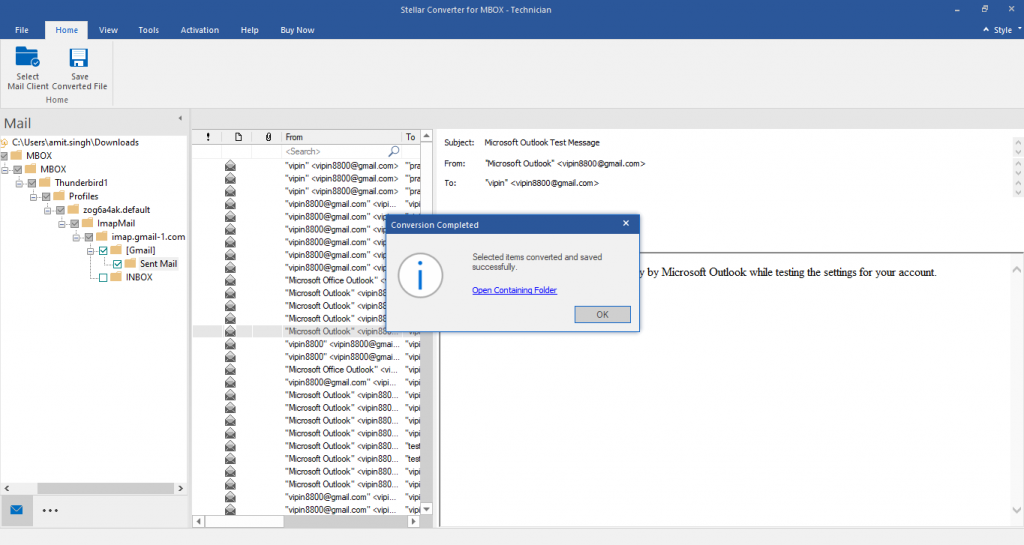Screen dimensions: 1024x545
Task: Open the Help tab
Action: (x=249, y=30)
